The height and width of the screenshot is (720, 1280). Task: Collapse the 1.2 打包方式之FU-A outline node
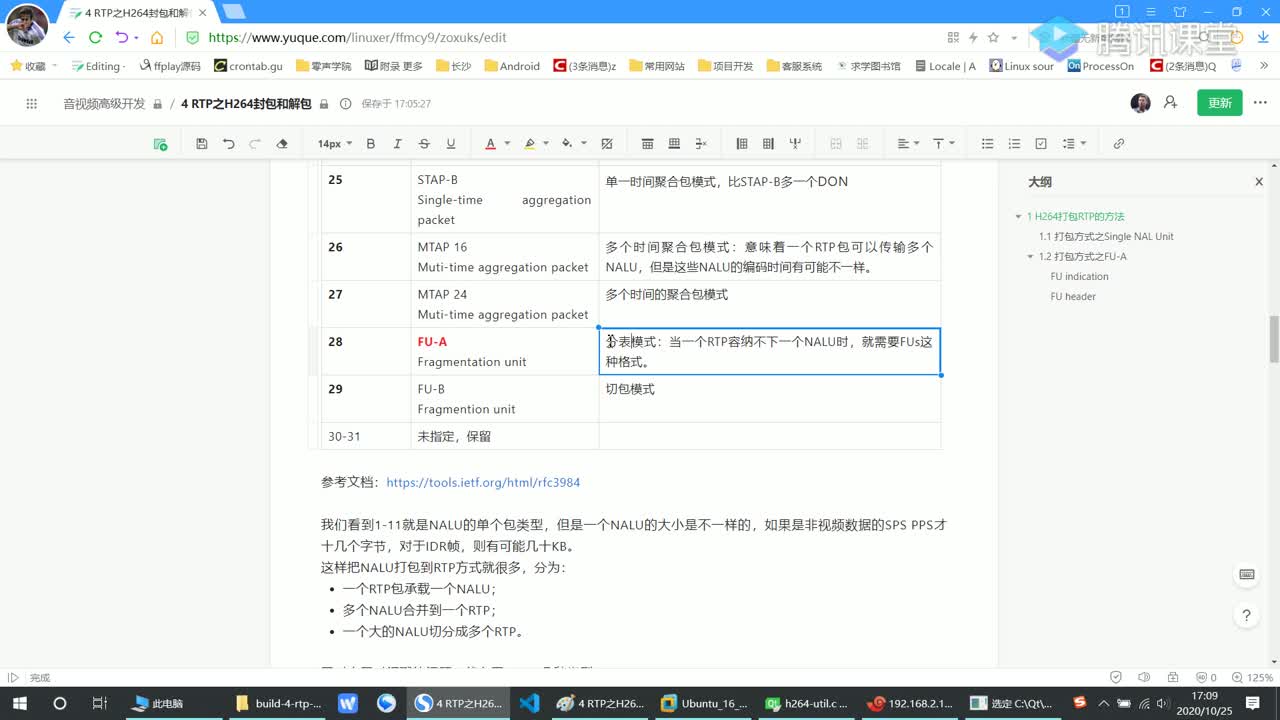(1030, 256)
